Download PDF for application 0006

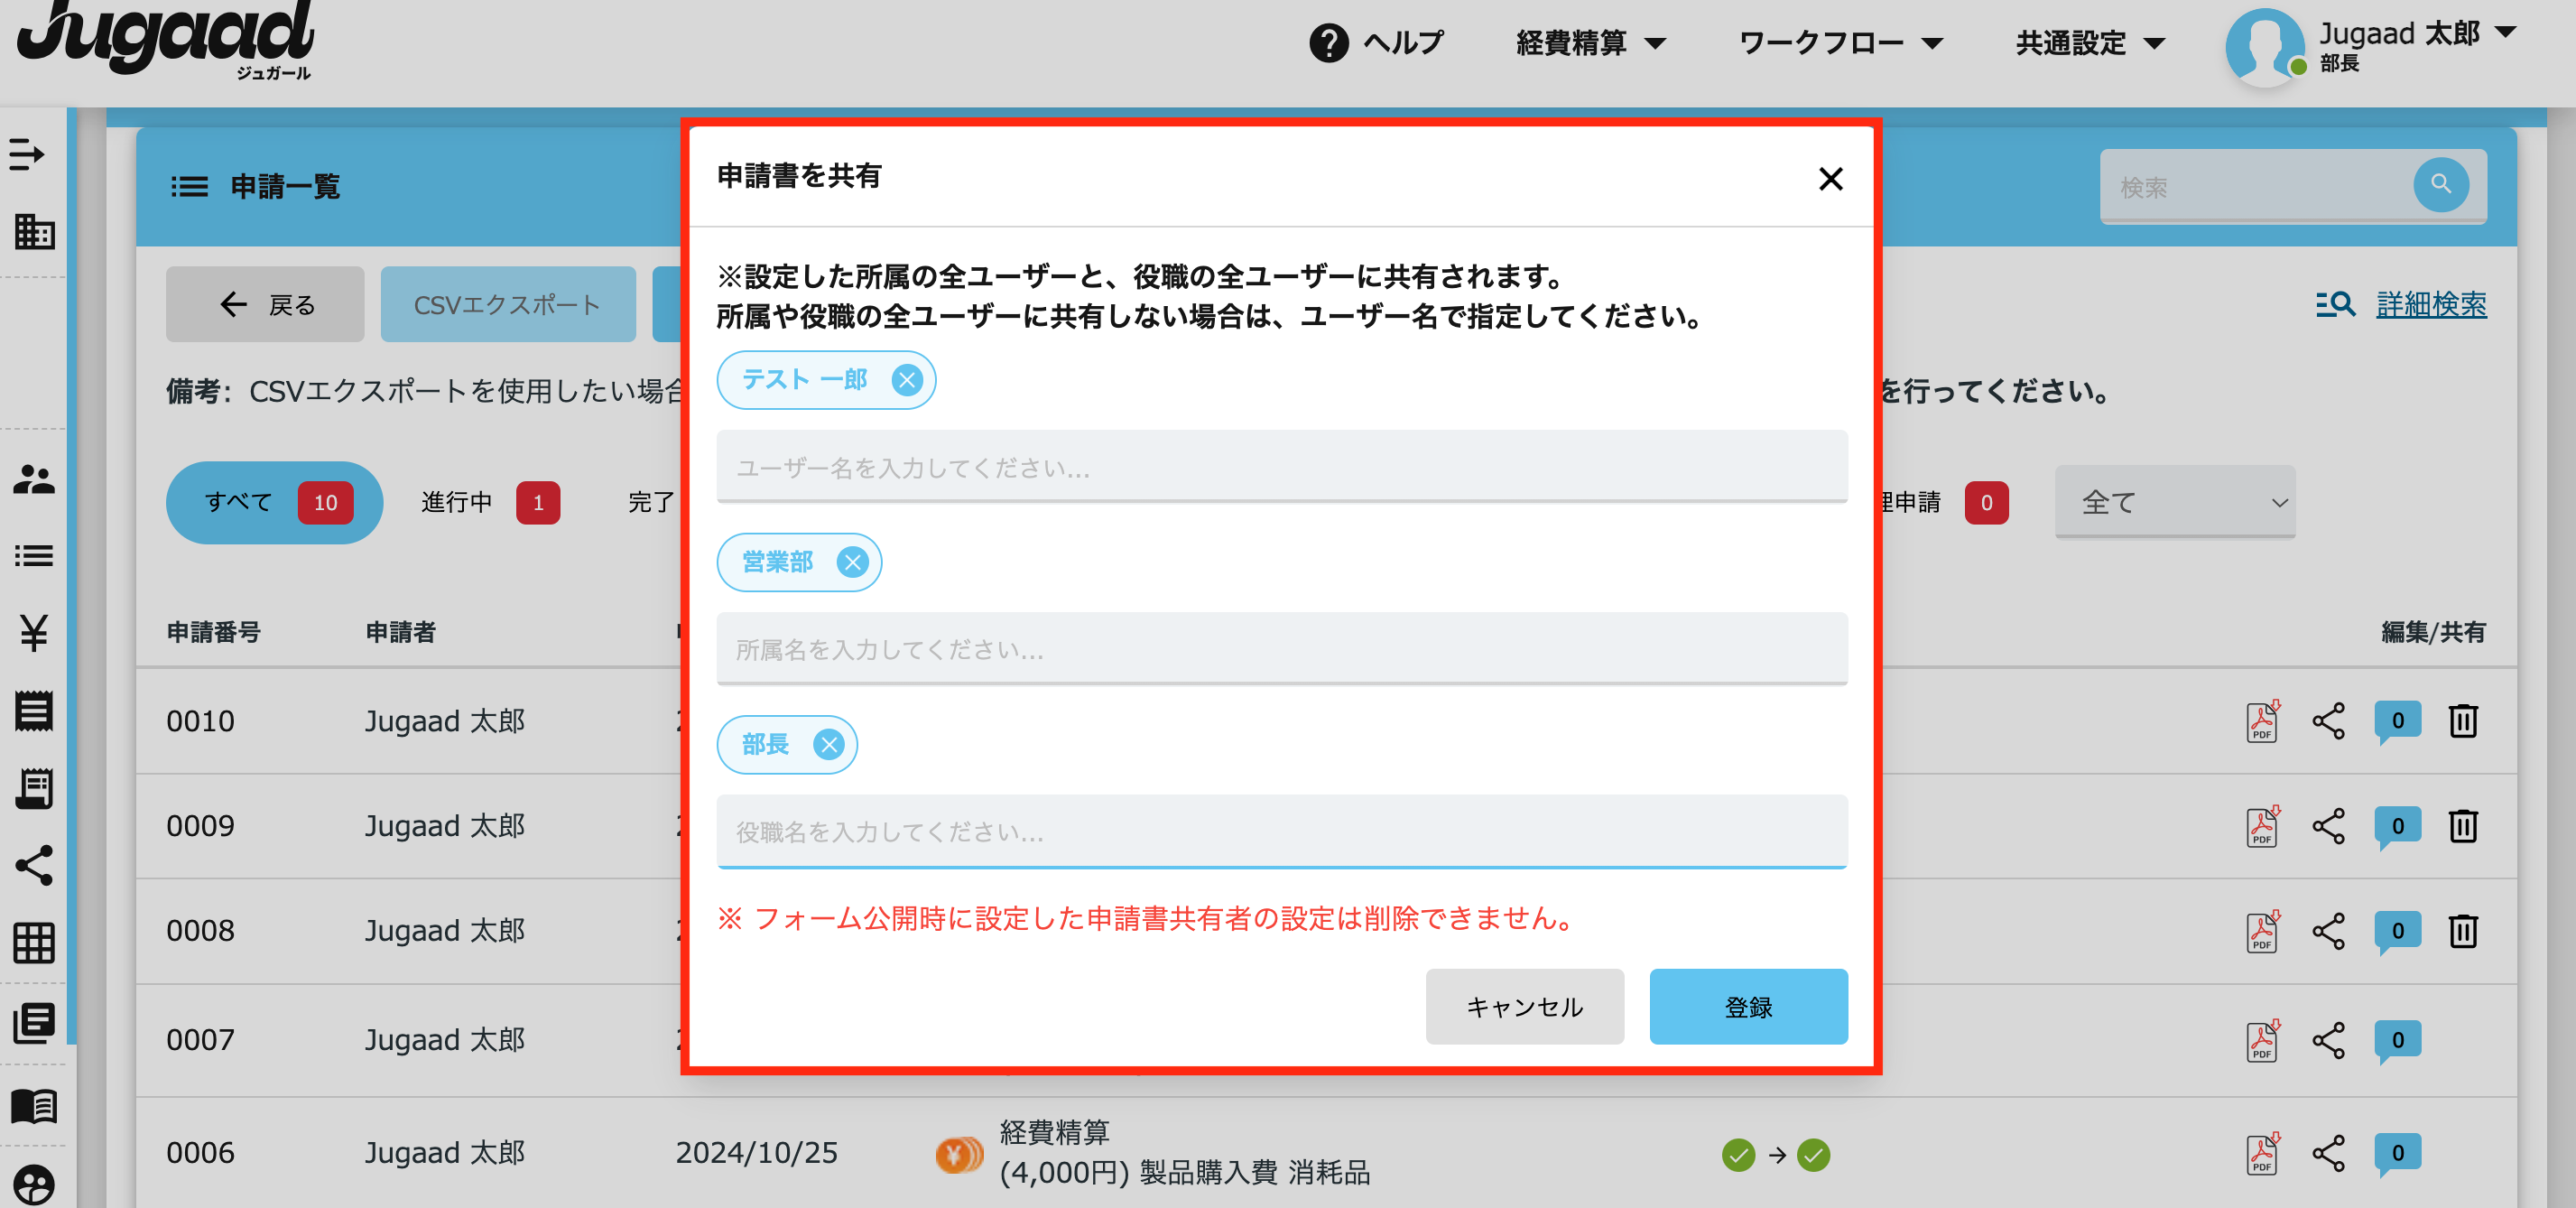(x=2263, y=1152)
